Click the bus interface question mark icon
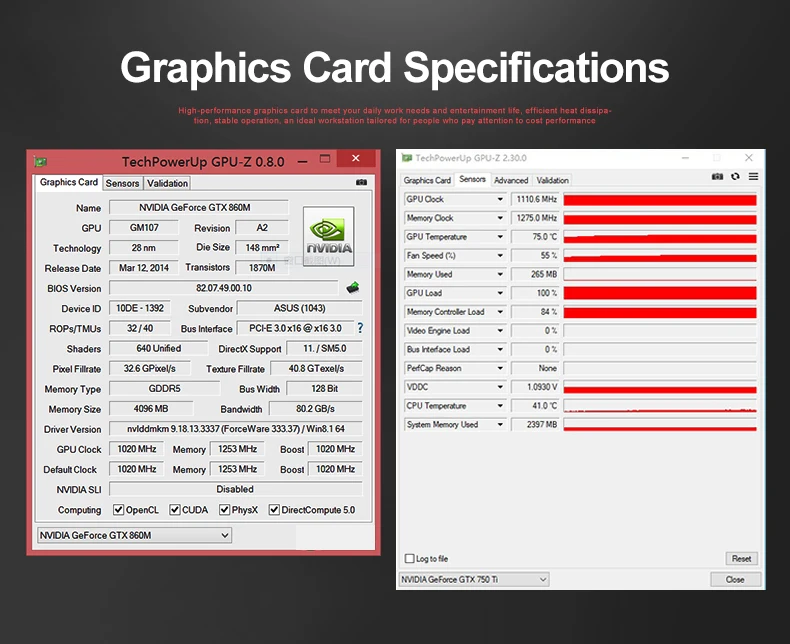790x644 pixels. [360, 328]
